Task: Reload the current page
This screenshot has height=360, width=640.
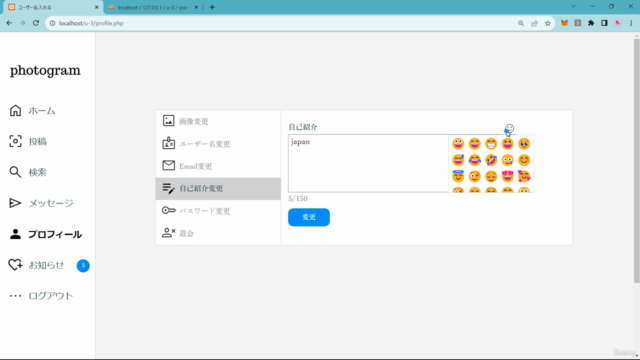Action: 36,23
